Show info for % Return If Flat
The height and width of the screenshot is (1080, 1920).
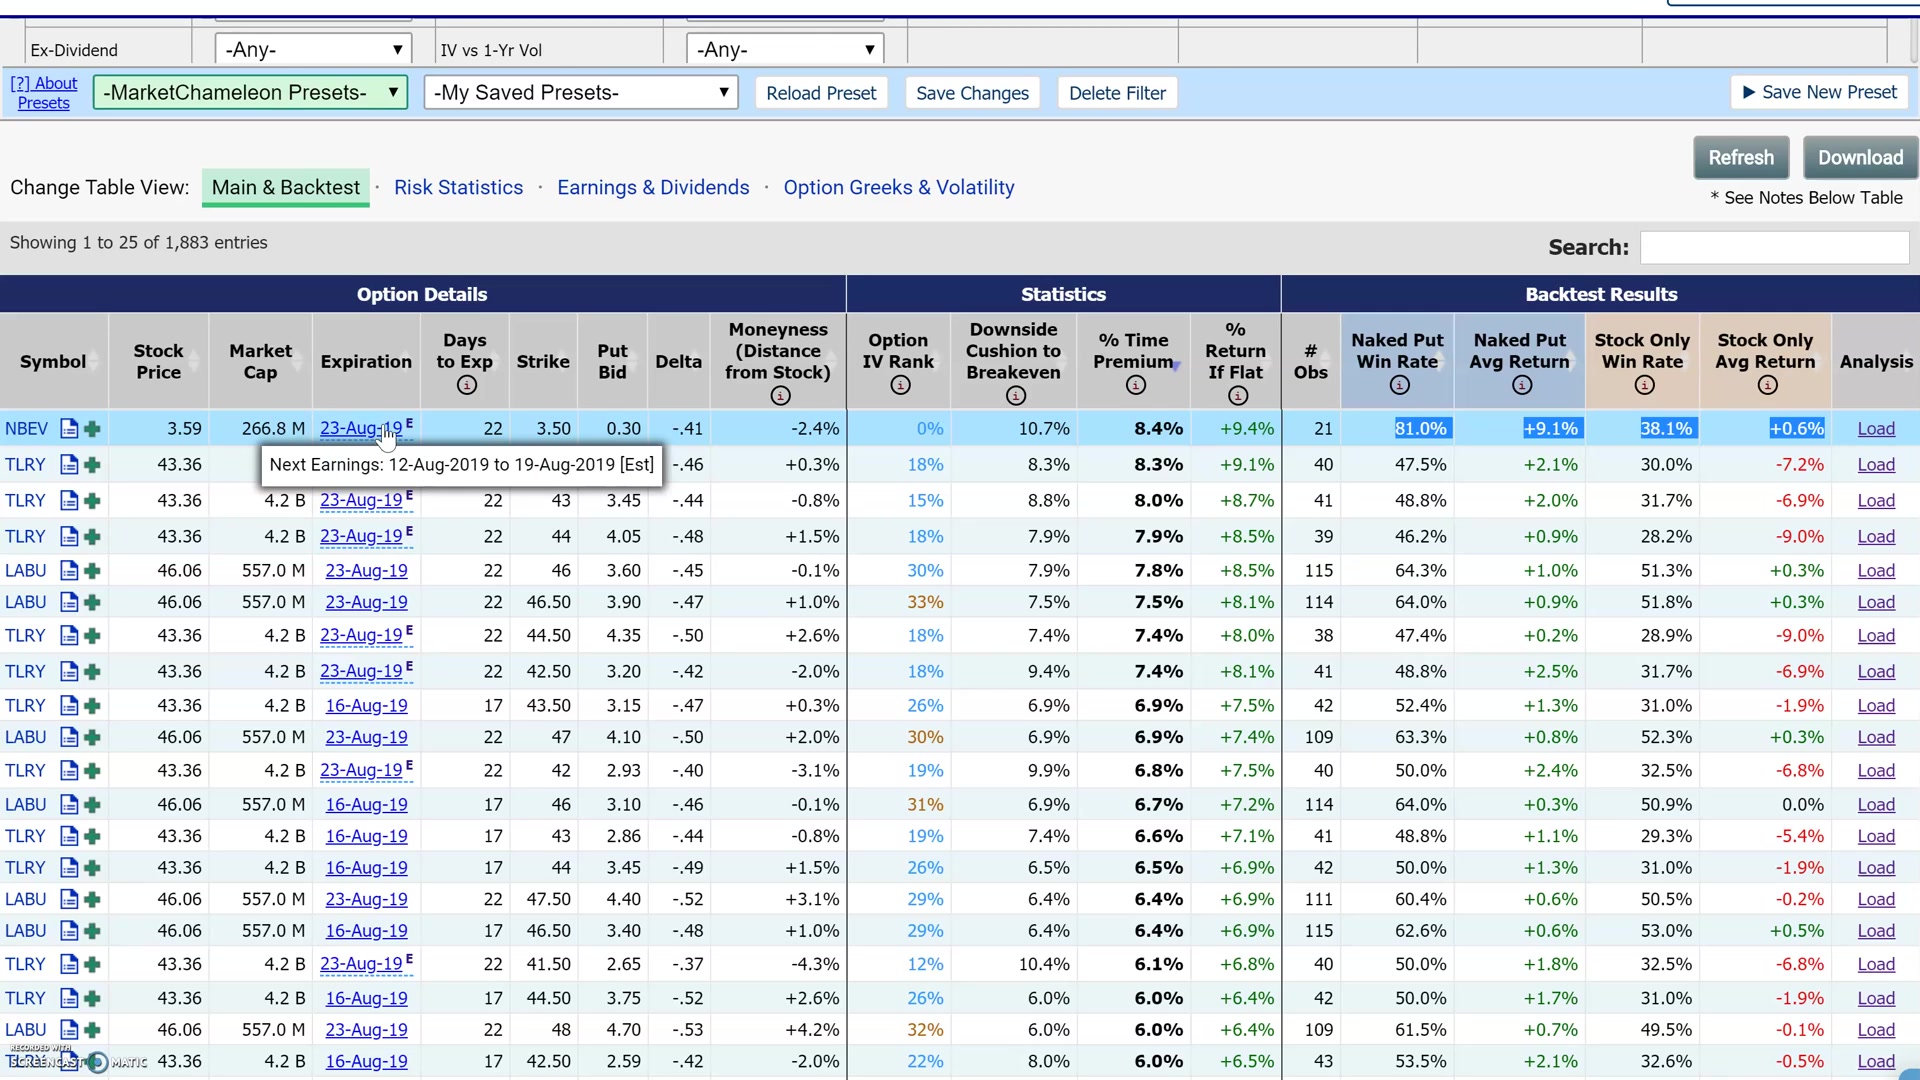click(x=1238, y=396)
